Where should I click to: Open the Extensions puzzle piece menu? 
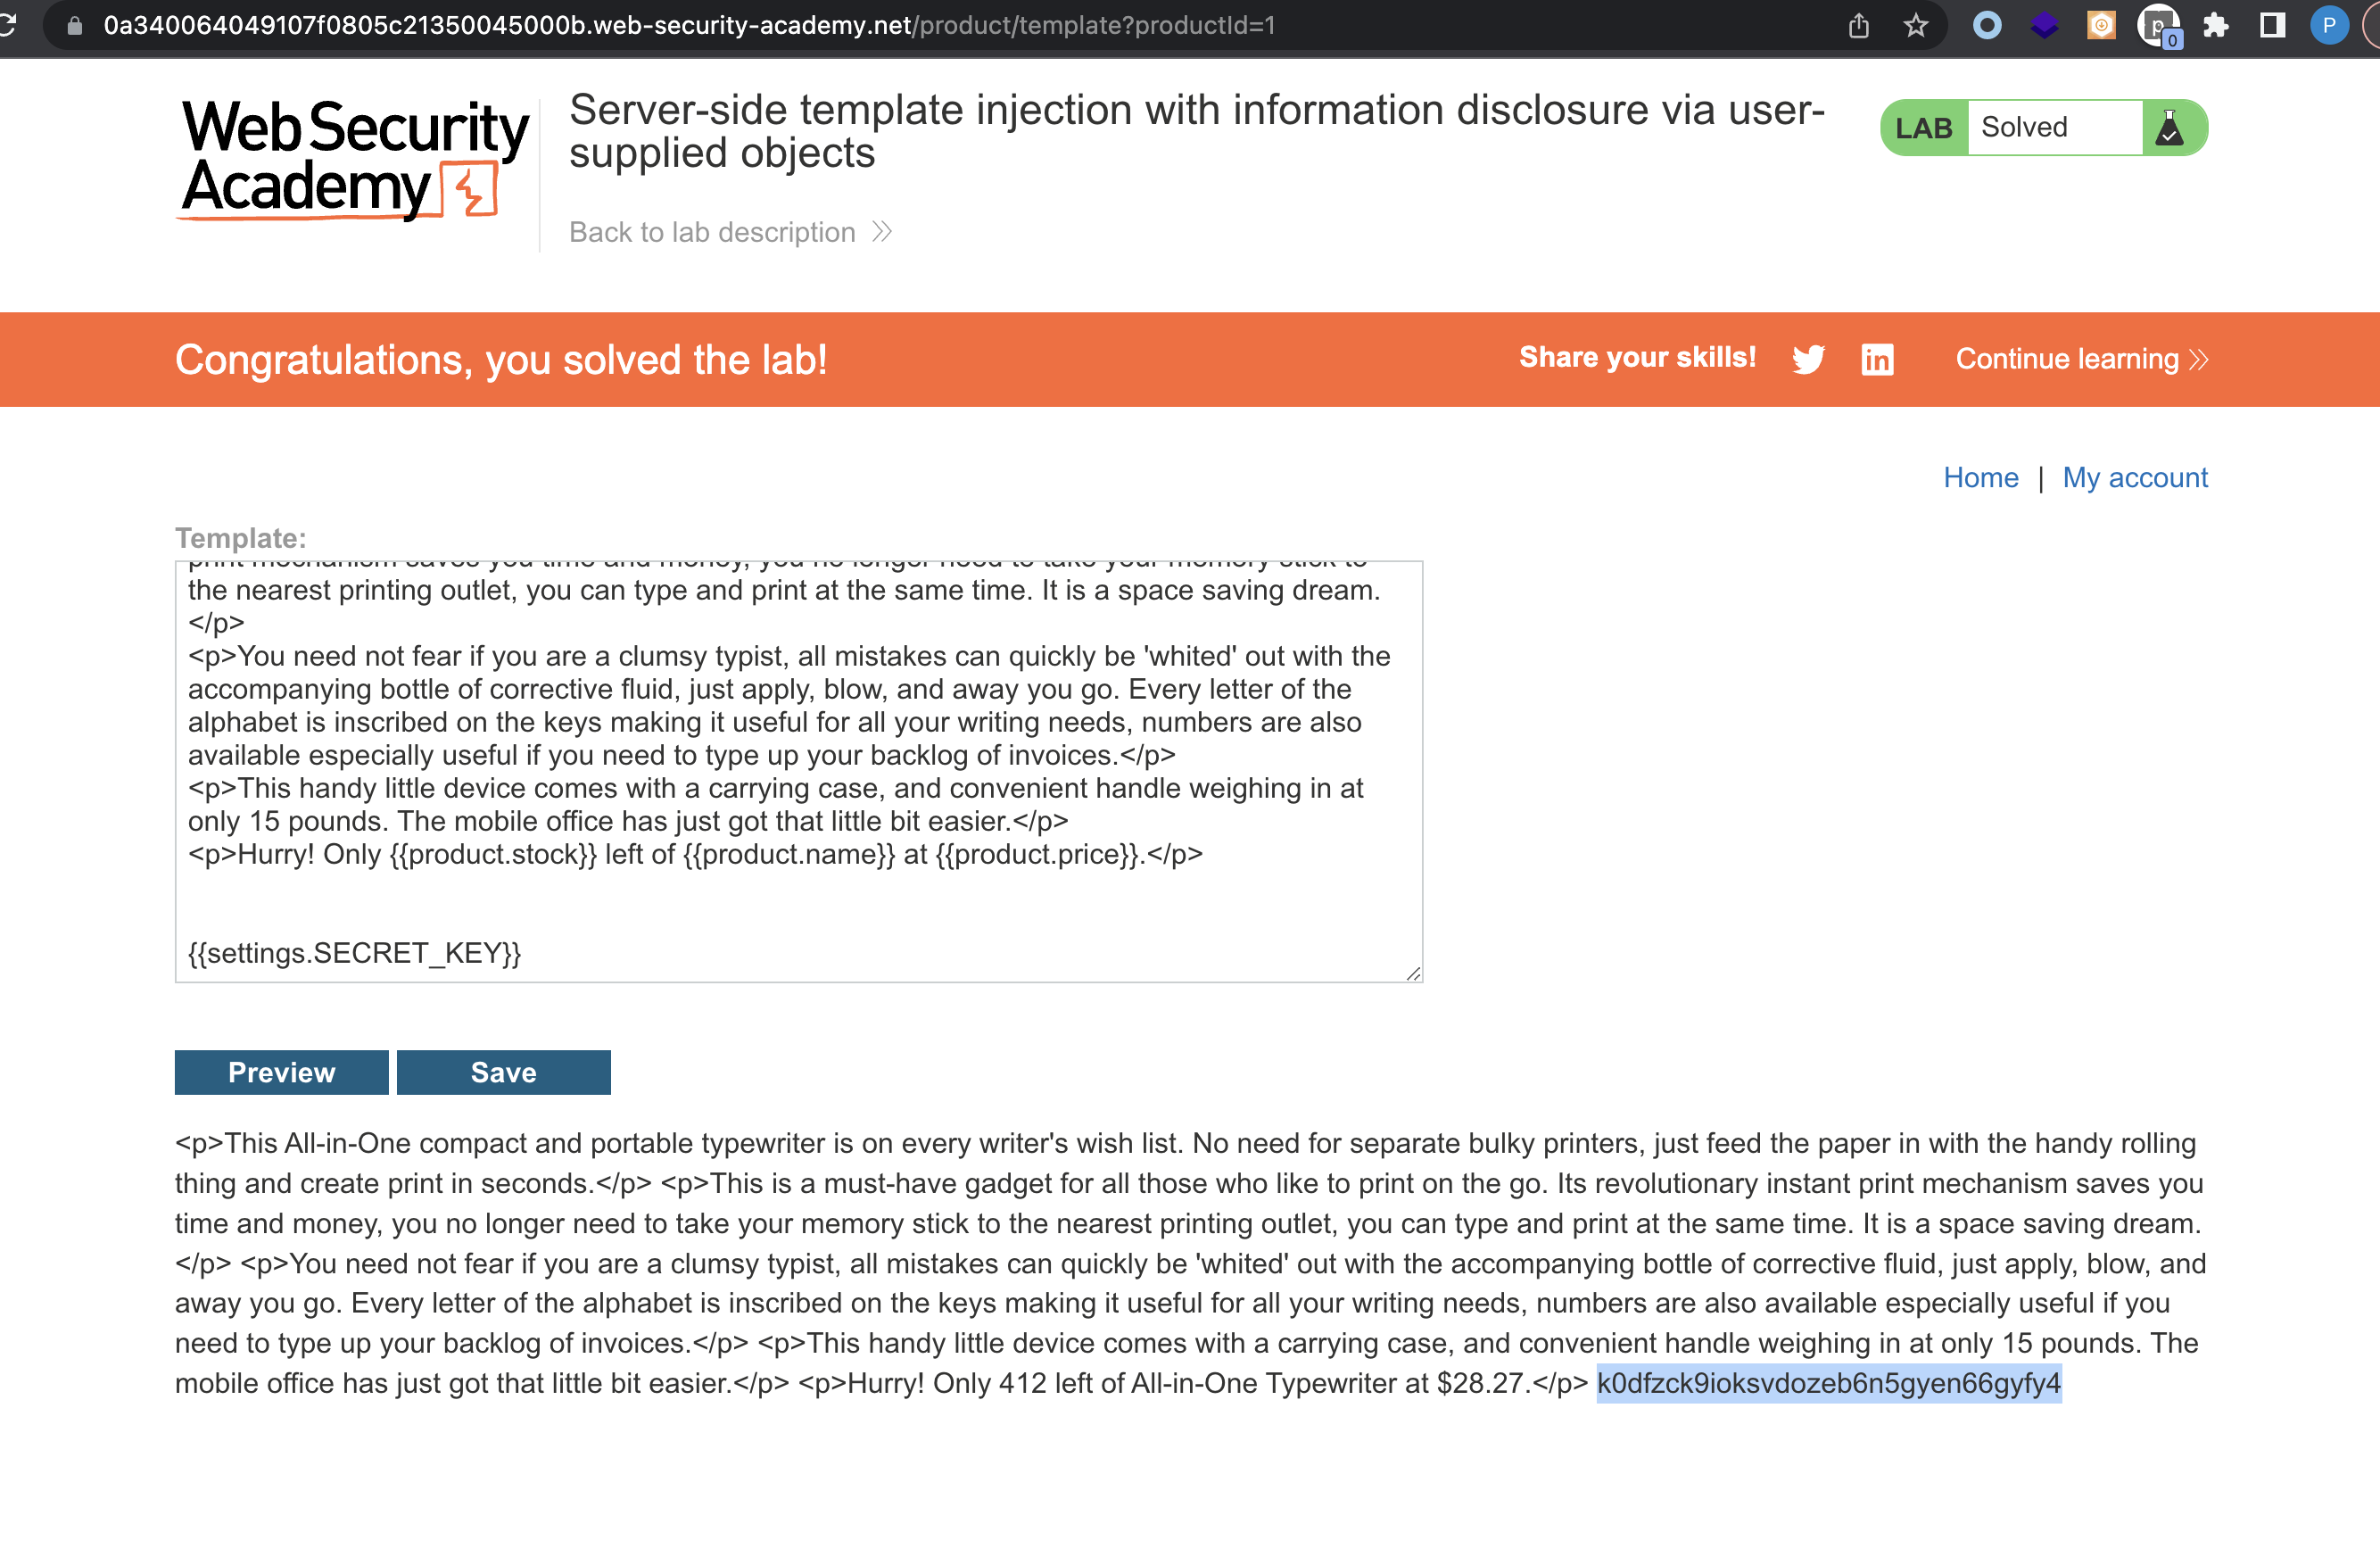coord(2216,25)
